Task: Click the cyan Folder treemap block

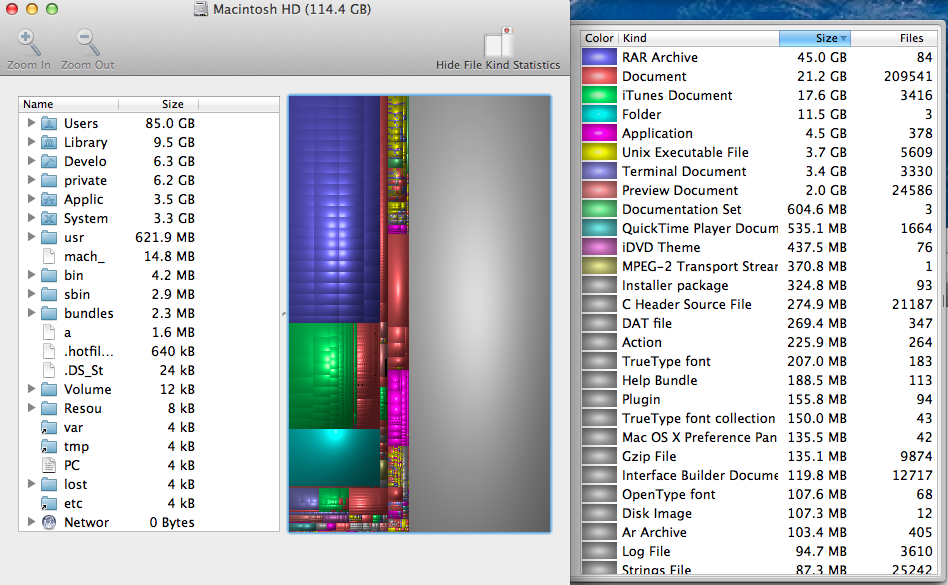Action: click(334, 457)
